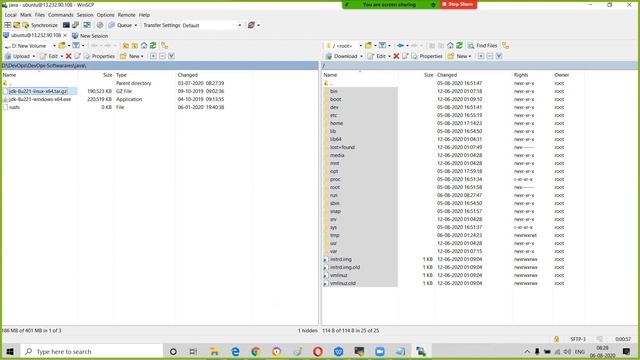
Task: Go to local home directory icon
Action: click(x=144, y=46)
